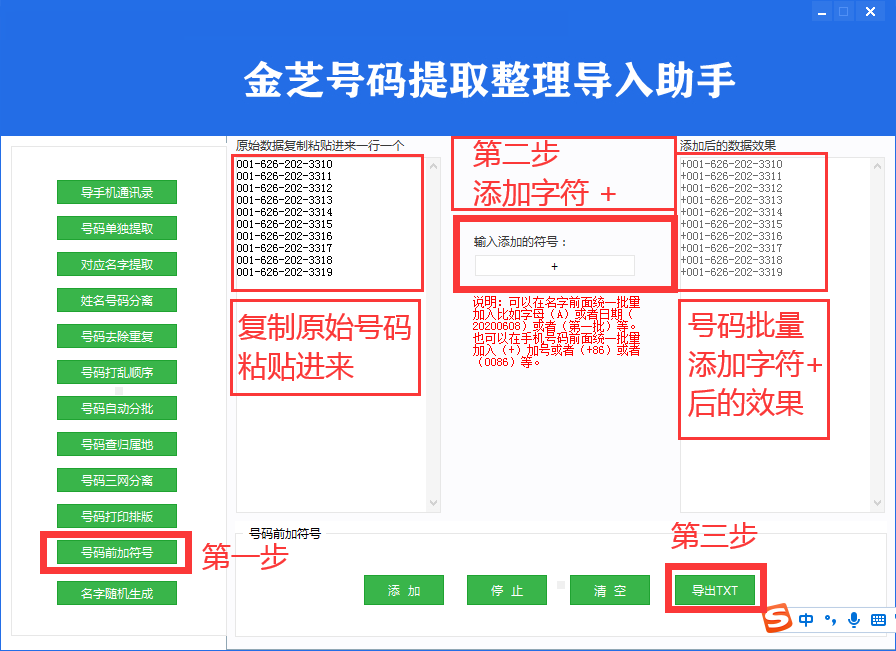Export results with the 导出TXT button

[714, 590]
